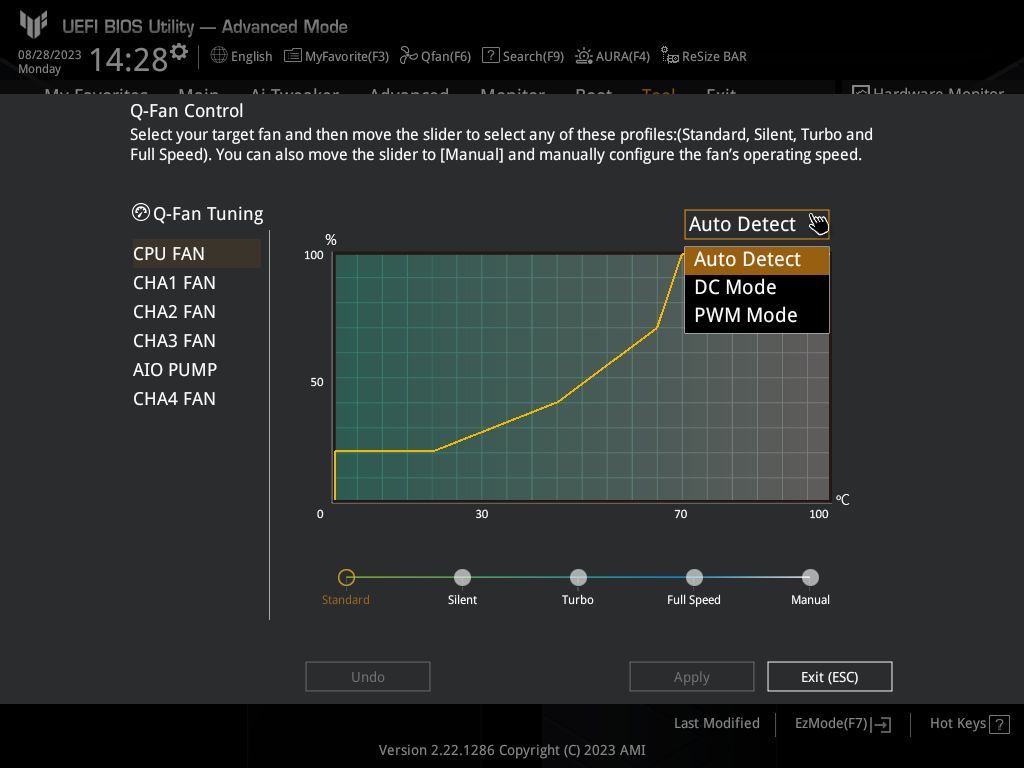
Task: Click the 14:28 clock display
Action: 128,59
